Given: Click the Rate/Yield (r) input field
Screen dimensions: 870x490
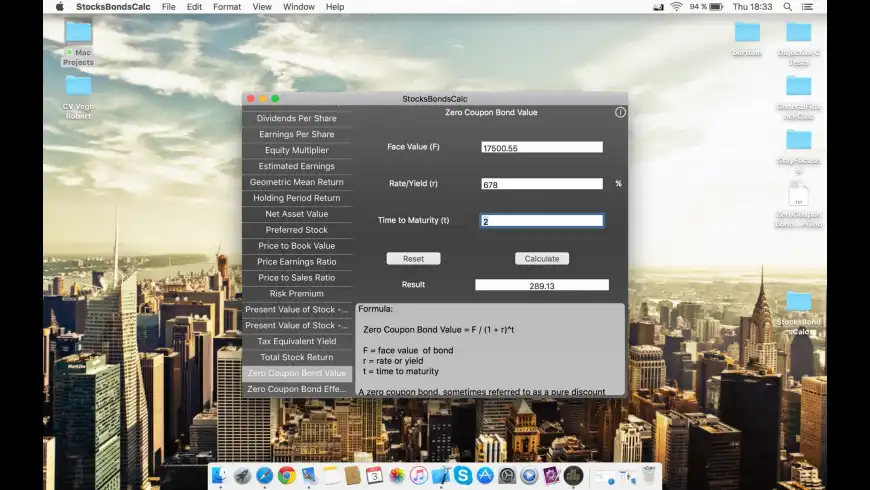Looking at the screenshot, I should click(x=541, y=184).
